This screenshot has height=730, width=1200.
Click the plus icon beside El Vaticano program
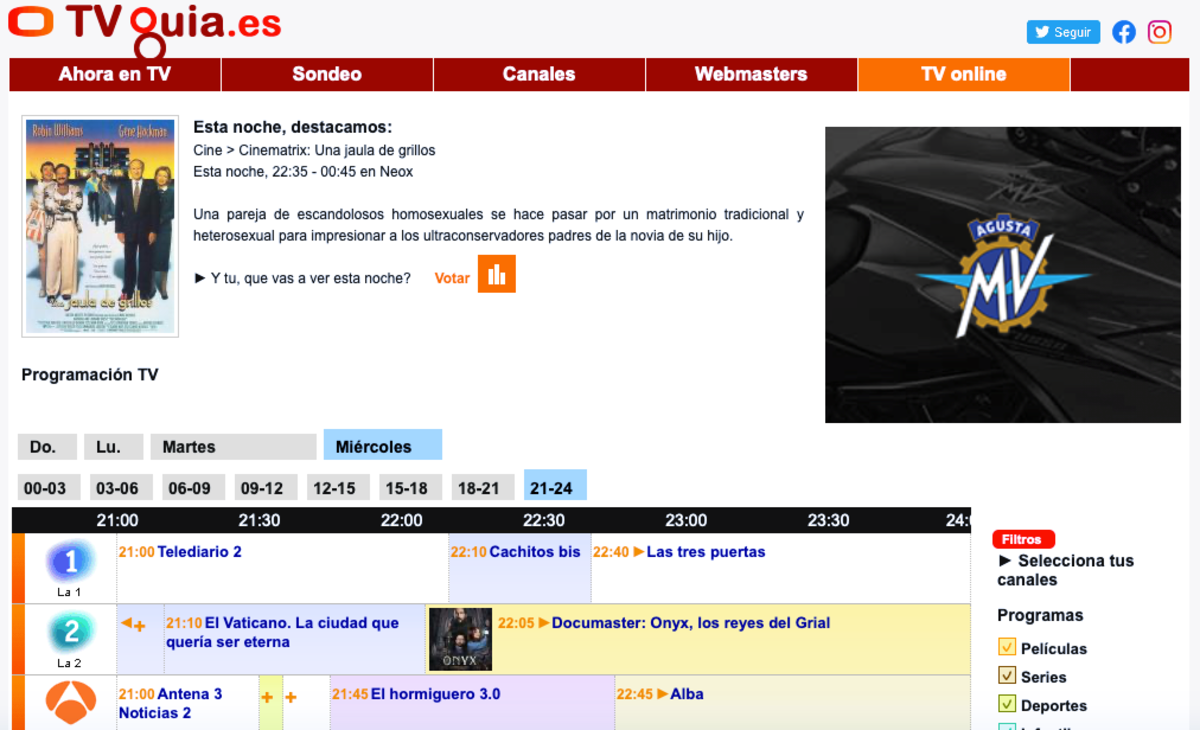(139, 625)
